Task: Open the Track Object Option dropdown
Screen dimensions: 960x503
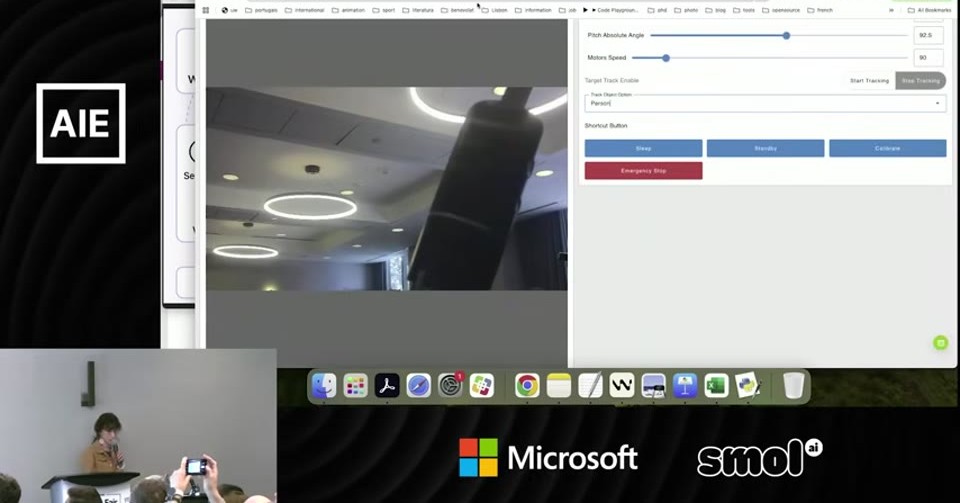Action: click(765, 103)
